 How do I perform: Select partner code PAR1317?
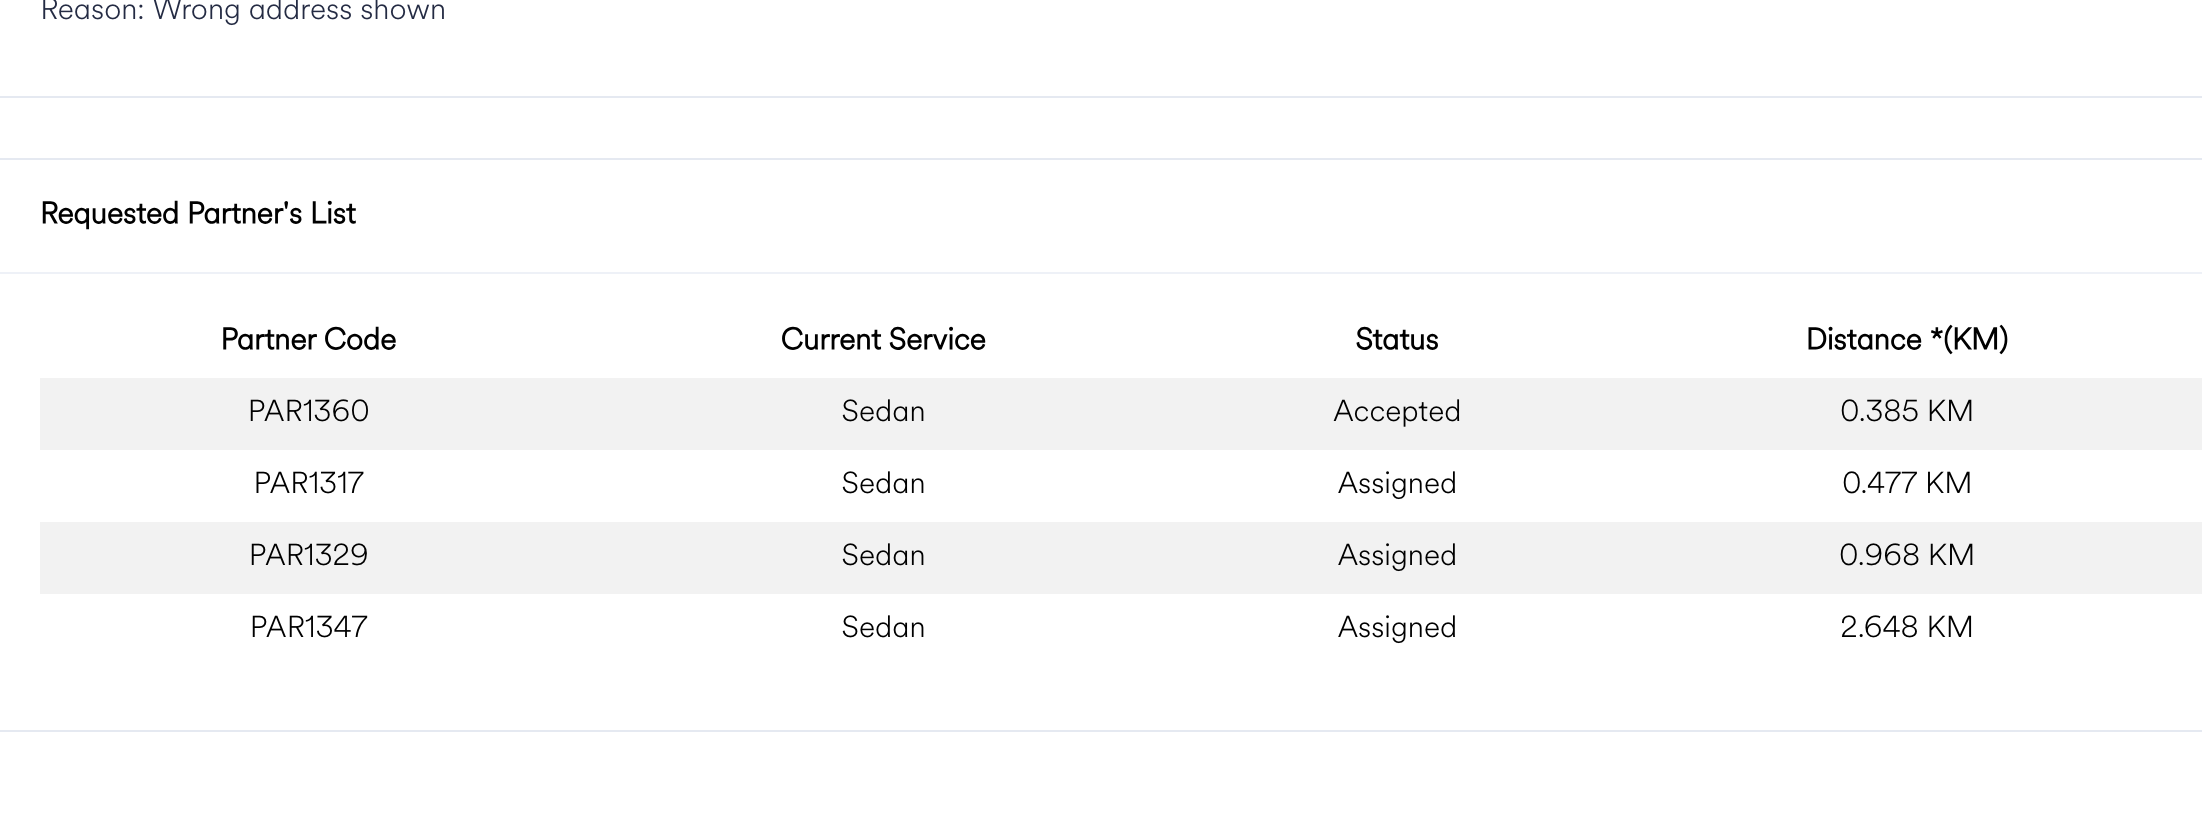(x=308, y=484)
